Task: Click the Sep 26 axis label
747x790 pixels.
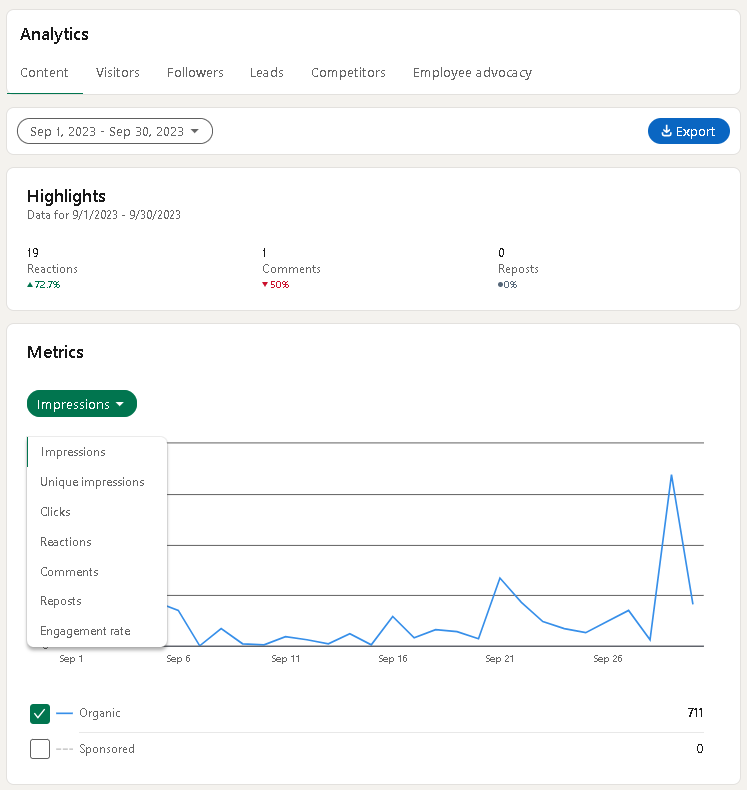Action: point(608,659)
